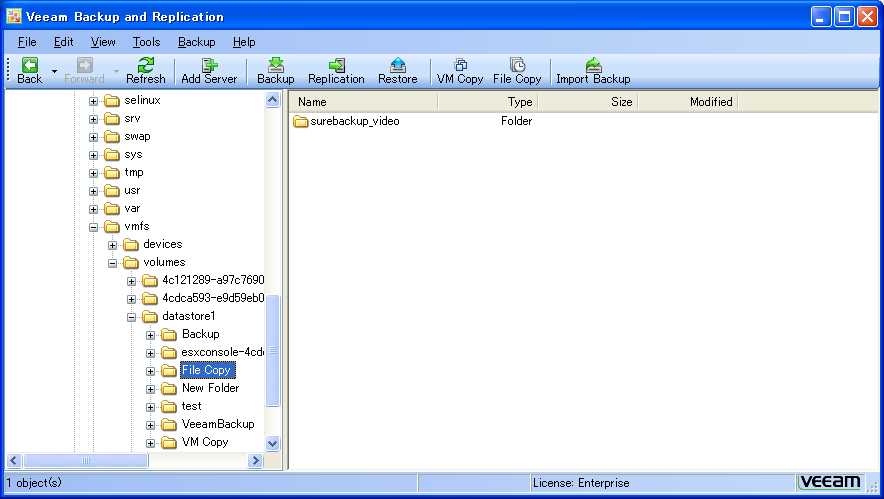The height and width of the screenshot is (499, 884).
Task: Expand the selinux folder node
Action: click(x=94, y=101)
